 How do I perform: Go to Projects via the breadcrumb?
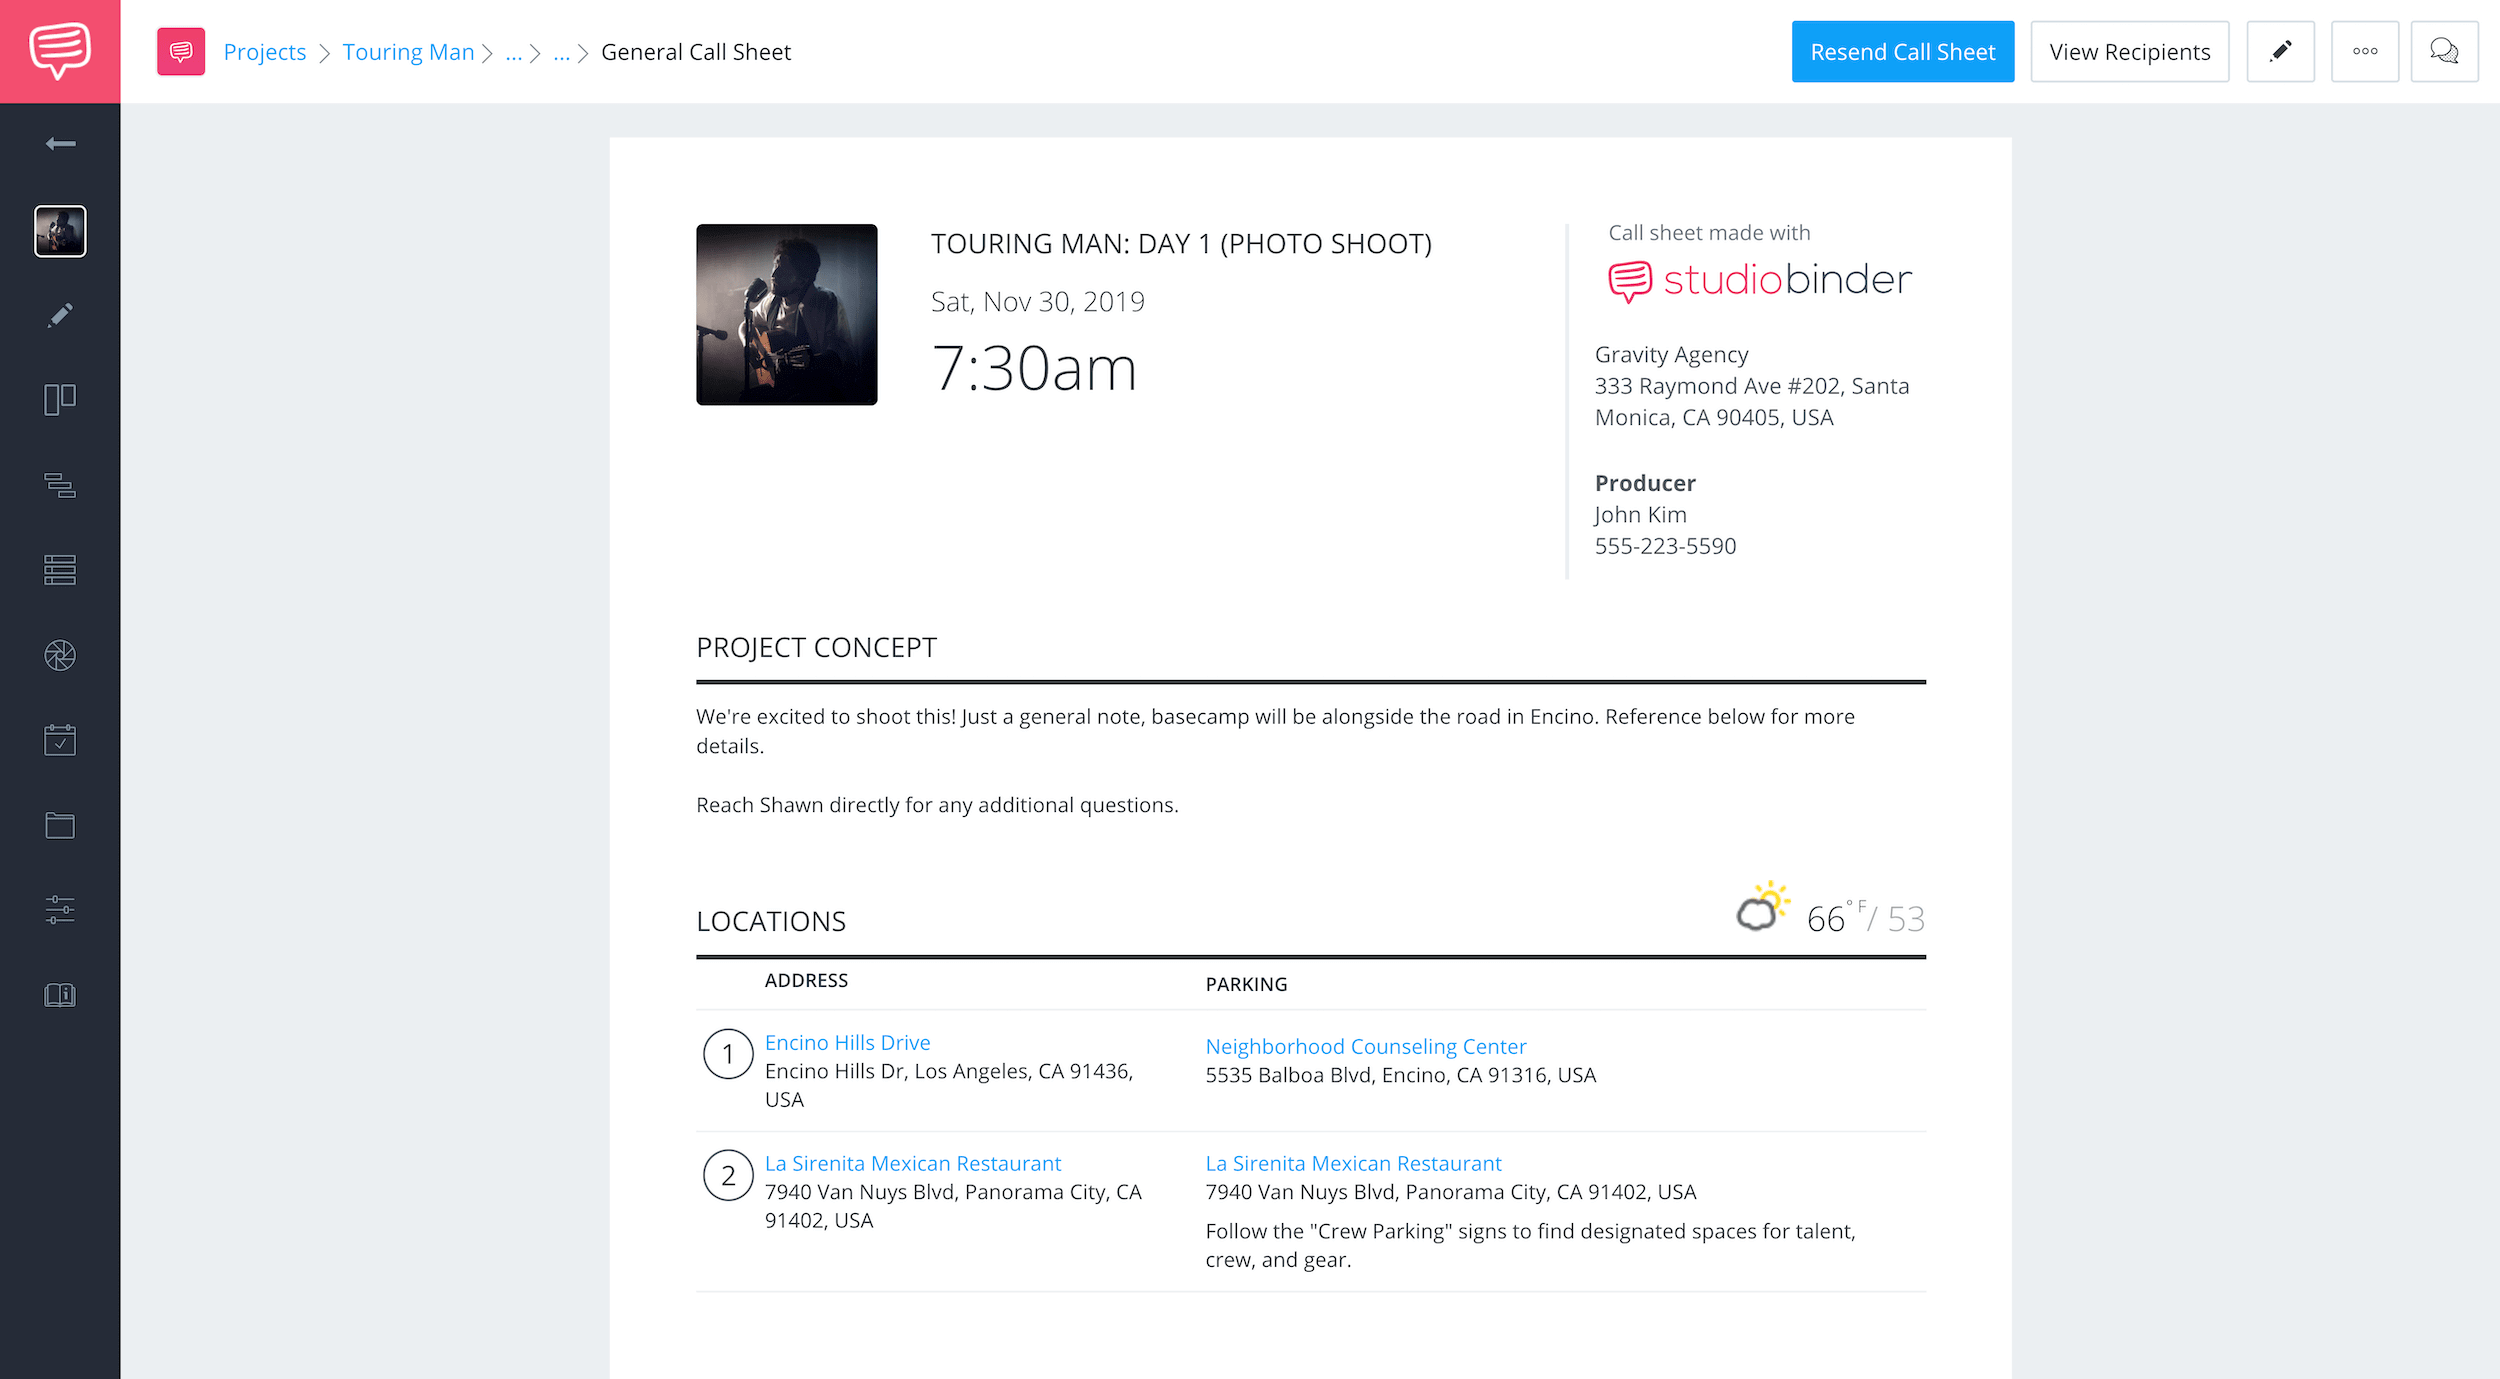click(264, 51)
